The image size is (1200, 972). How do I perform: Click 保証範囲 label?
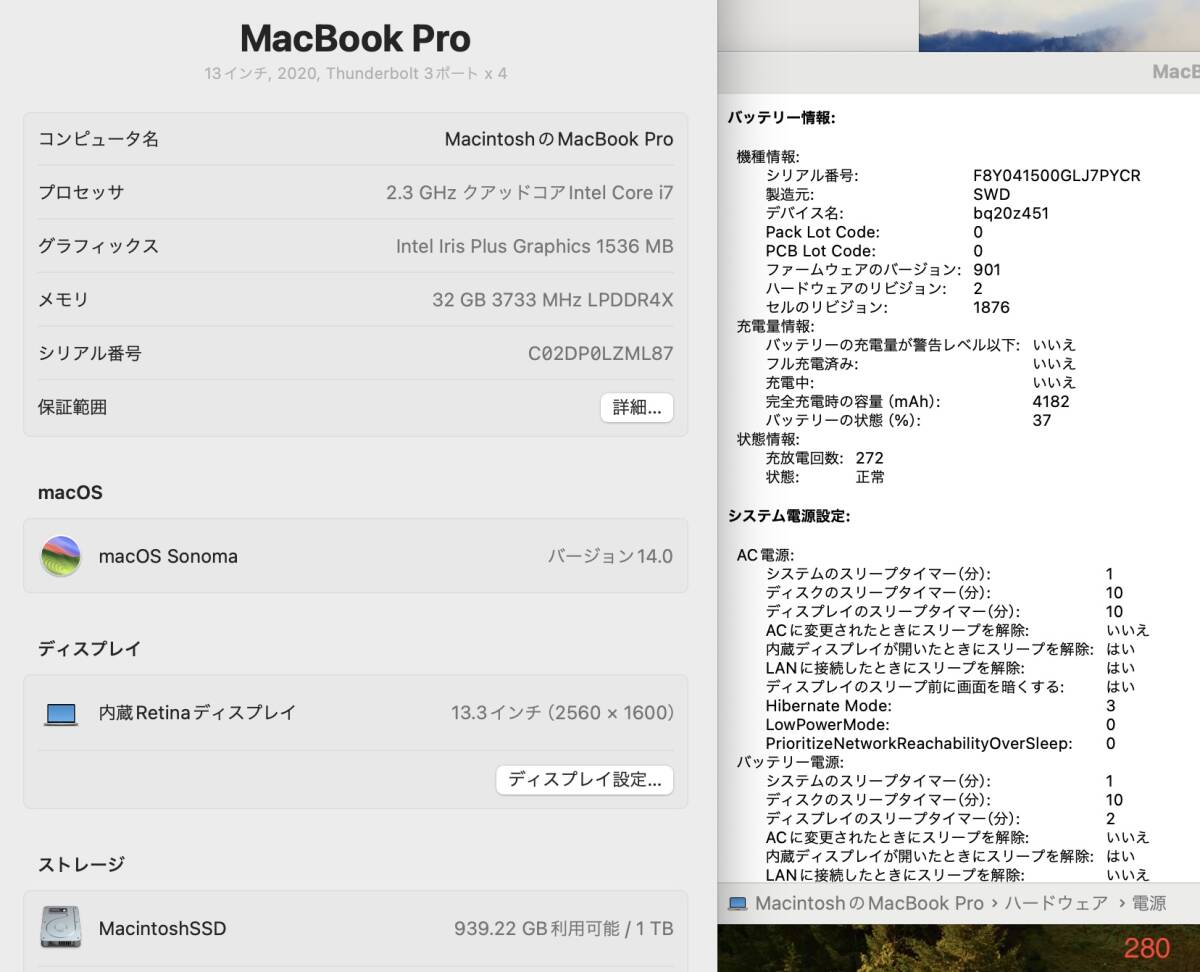72,407
